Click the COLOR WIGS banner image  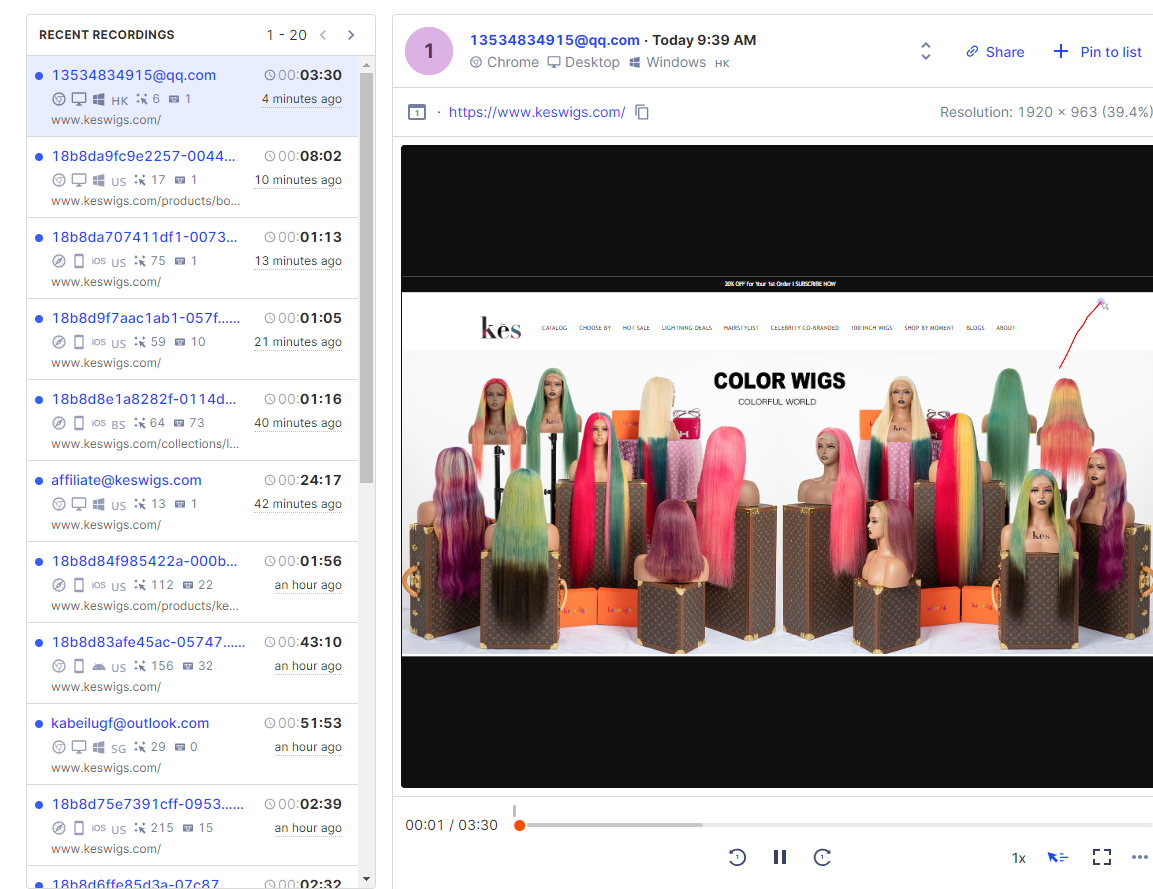pos(777,504)
